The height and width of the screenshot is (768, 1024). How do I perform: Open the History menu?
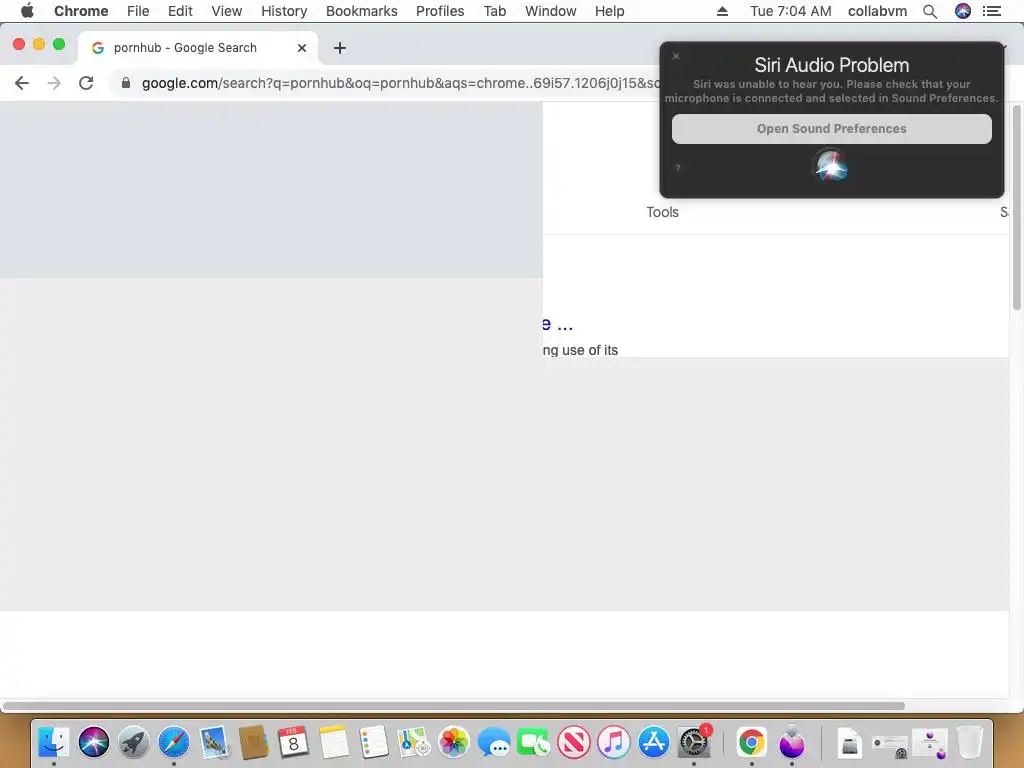pyautogui.click(x=284, y=11)
